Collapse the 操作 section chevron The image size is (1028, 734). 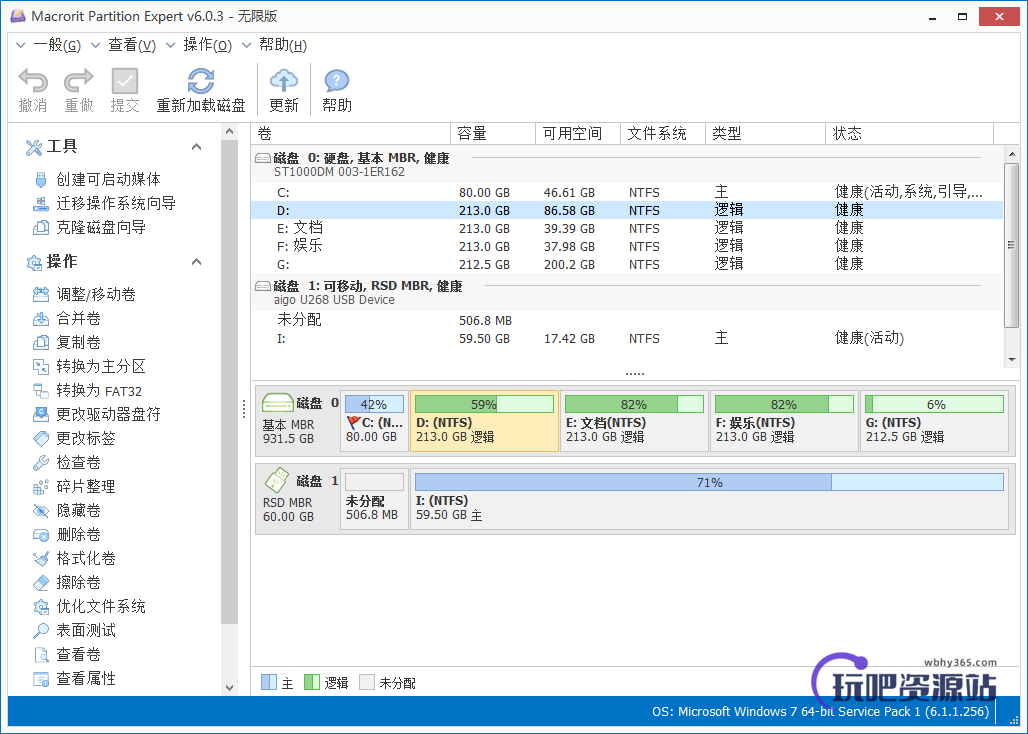196,262
